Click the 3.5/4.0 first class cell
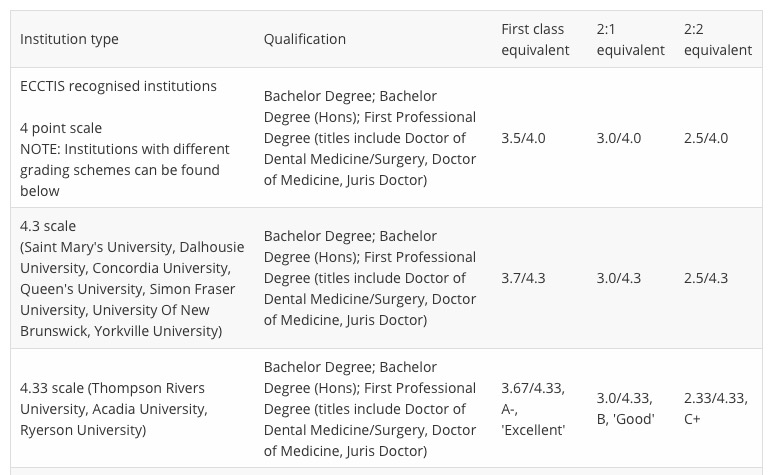This screenshot has height=475, width=772. point(523,138)
